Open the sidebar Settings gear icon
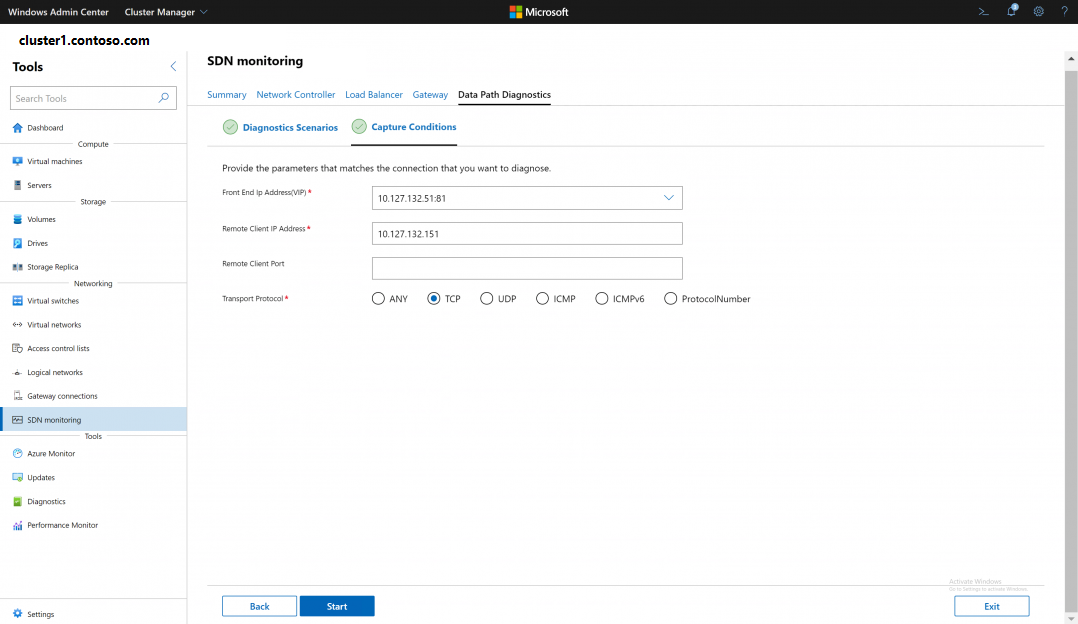The height and width of the screenshot is (624, 1078). tap(17, 614)
